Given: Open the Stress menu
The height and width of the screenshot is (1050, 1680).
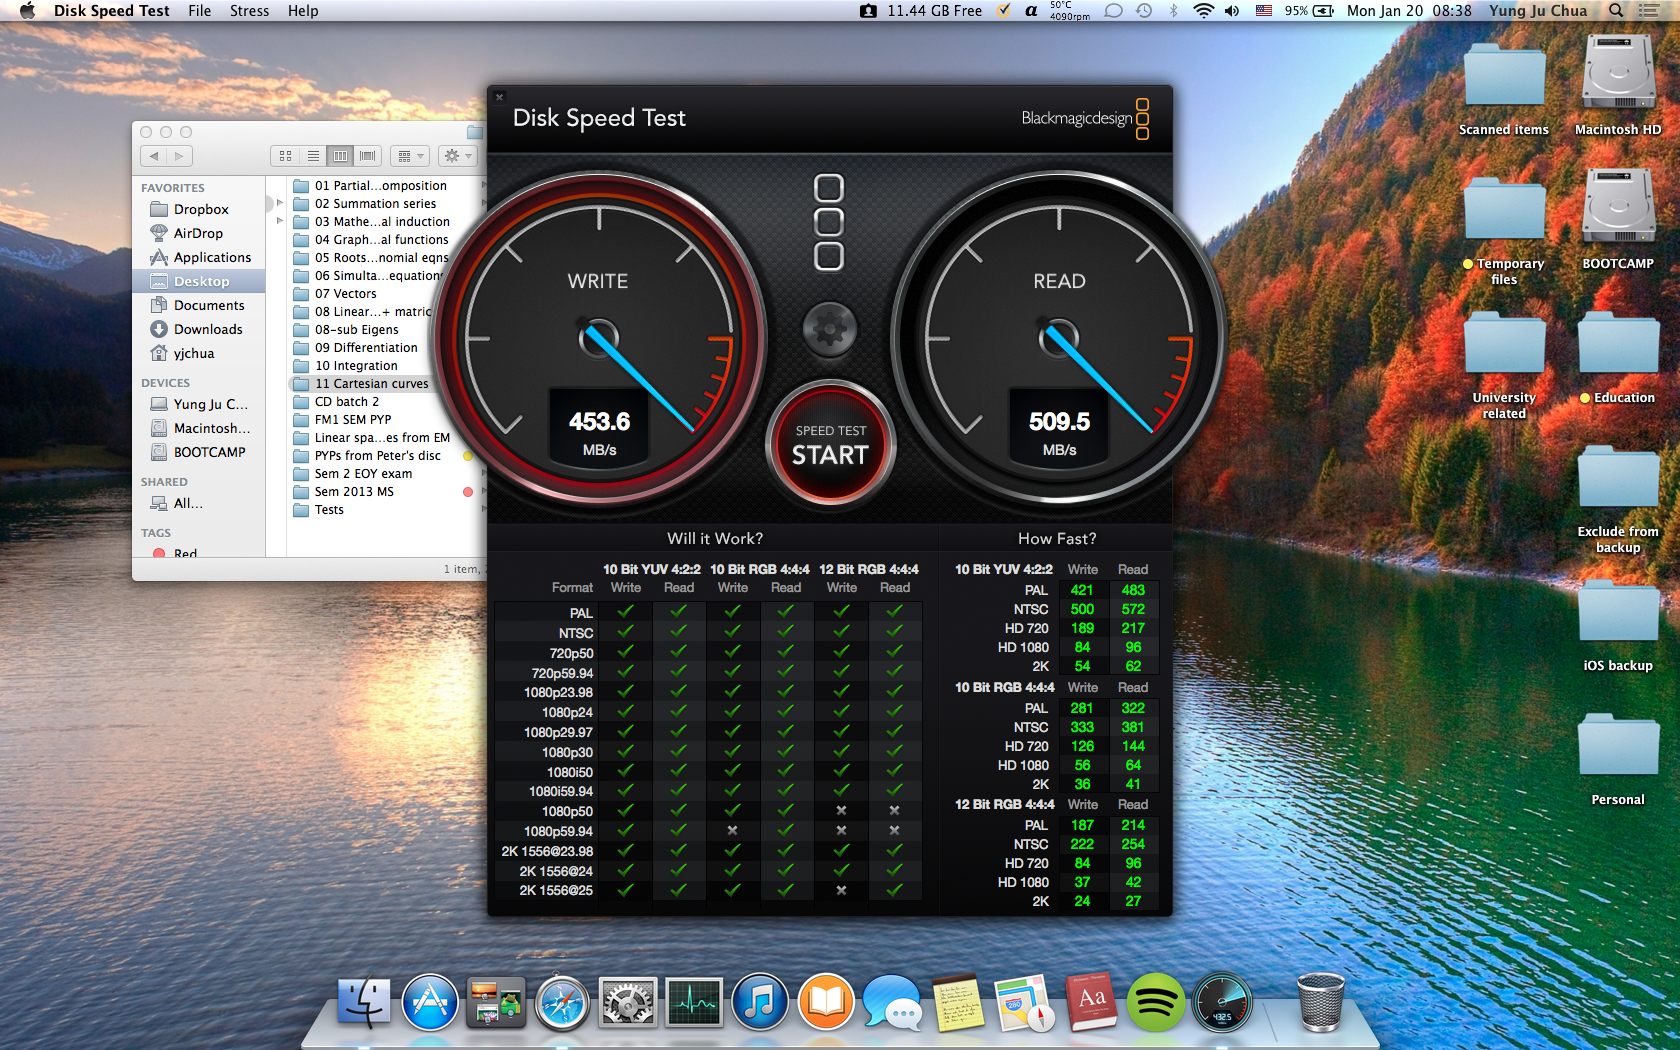Looking at the screenshot, I should [x=249, y=11].
